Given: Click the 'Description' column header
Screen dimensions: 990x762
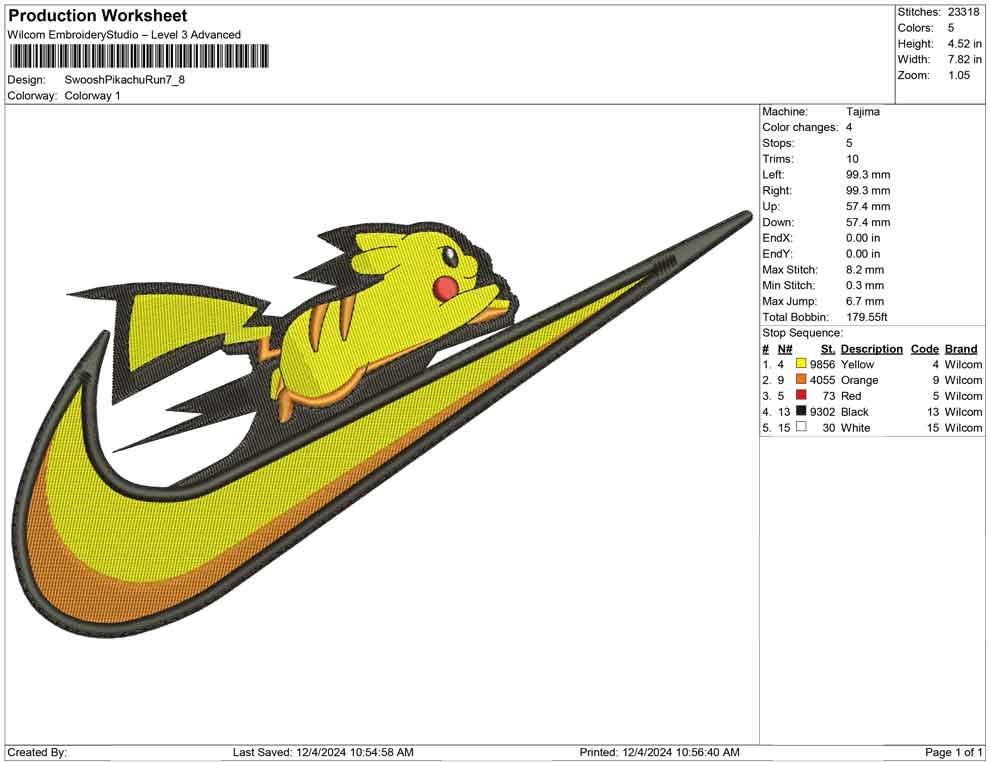Looking at the screenshot, I should coord(871,349).
